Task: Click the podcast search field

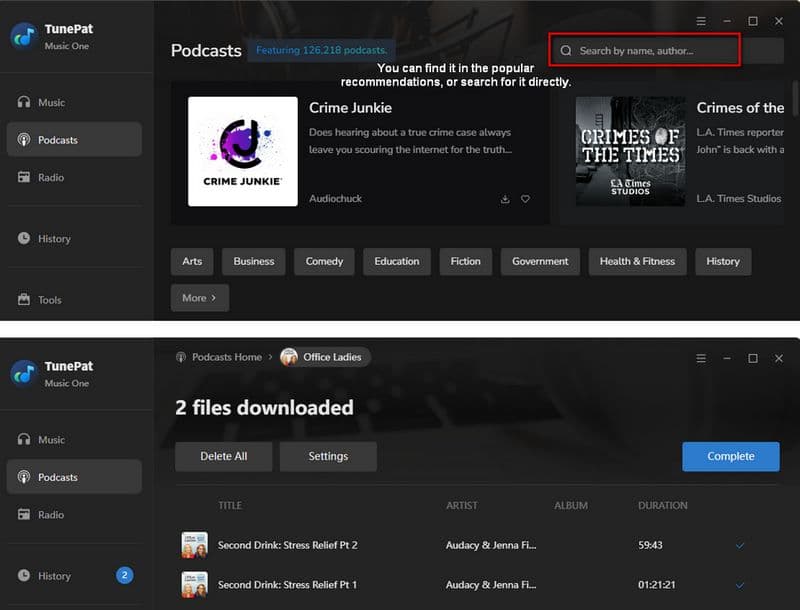Action: 644,50
